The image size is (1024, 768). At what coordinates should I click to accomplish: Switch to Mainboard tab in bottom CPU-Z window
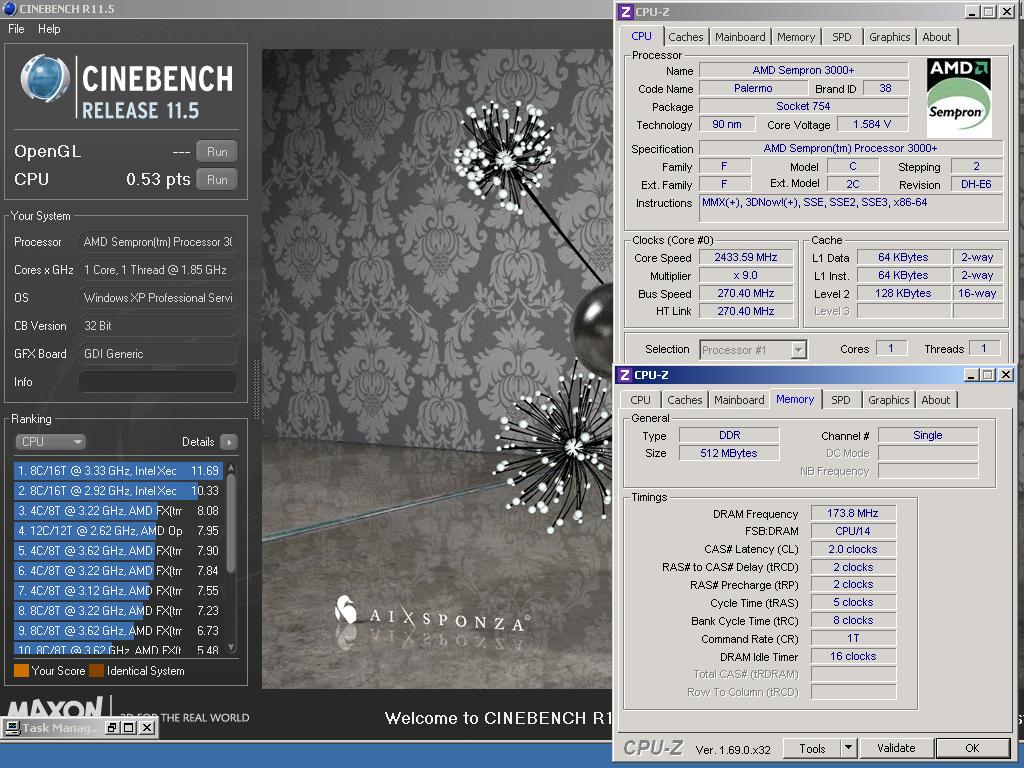(739, 400)
